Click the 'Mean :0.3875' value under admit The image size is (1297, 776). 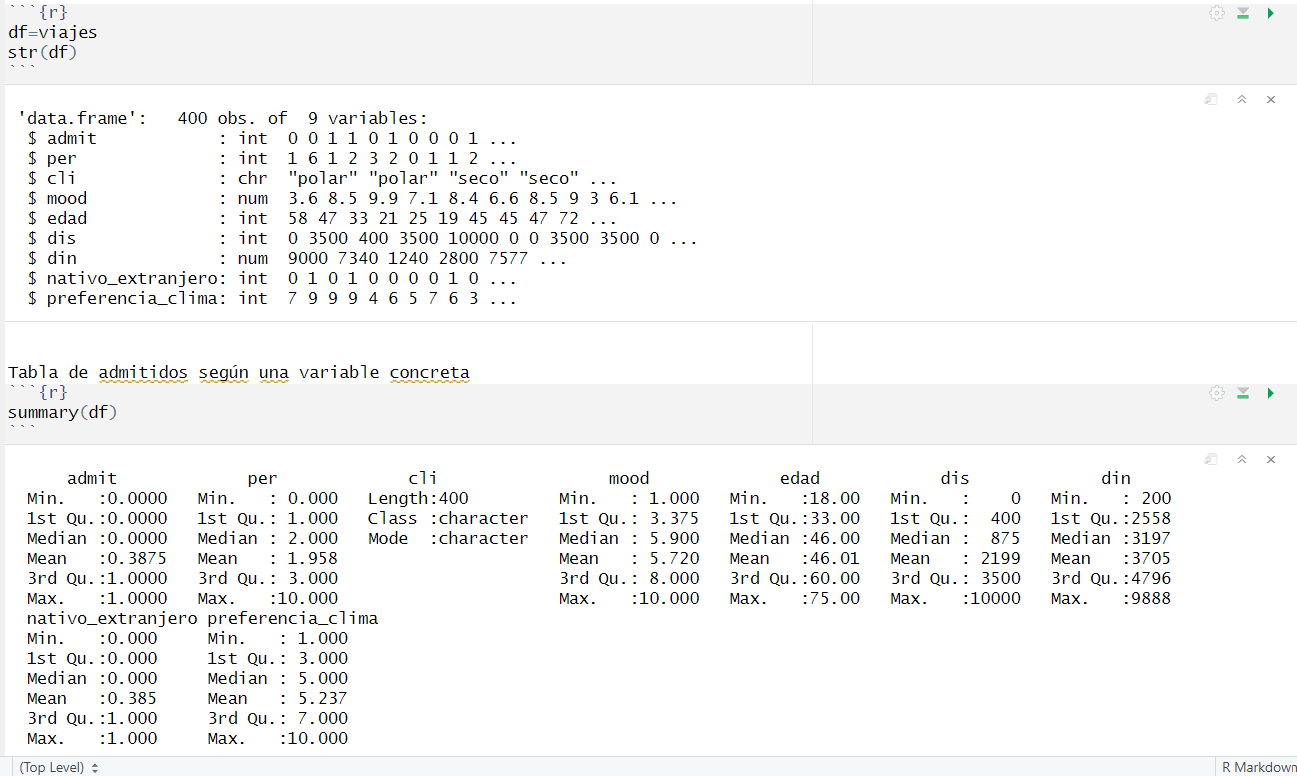[x=97, y=558]
